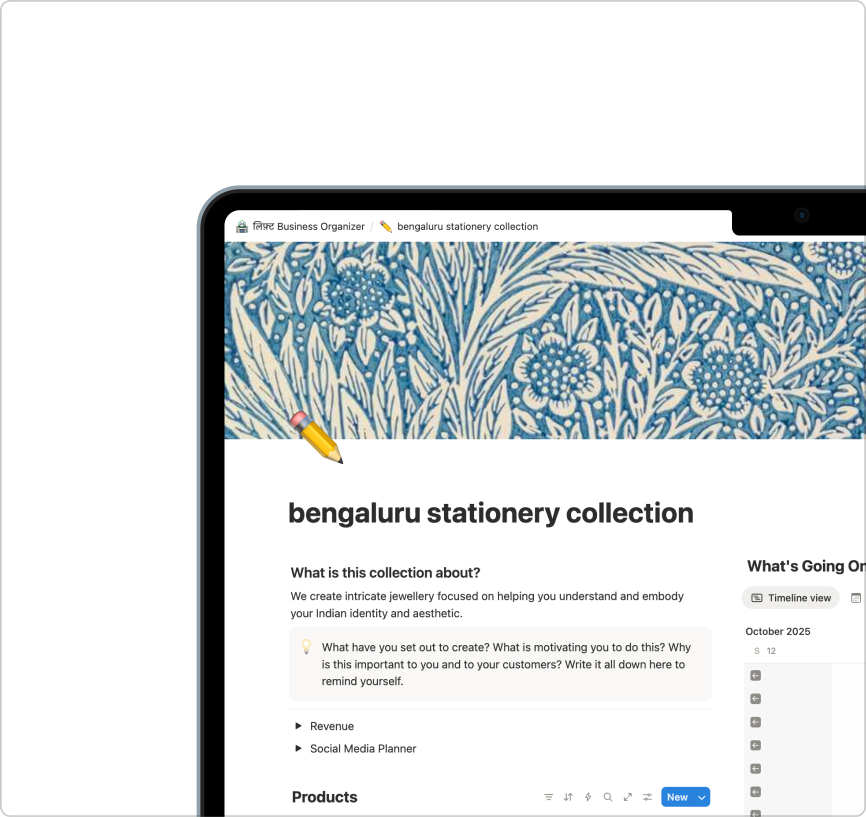Screen dimensions: 866x817
Task: Select heading 'What is this collection about?'
Action: pos(386,573)
